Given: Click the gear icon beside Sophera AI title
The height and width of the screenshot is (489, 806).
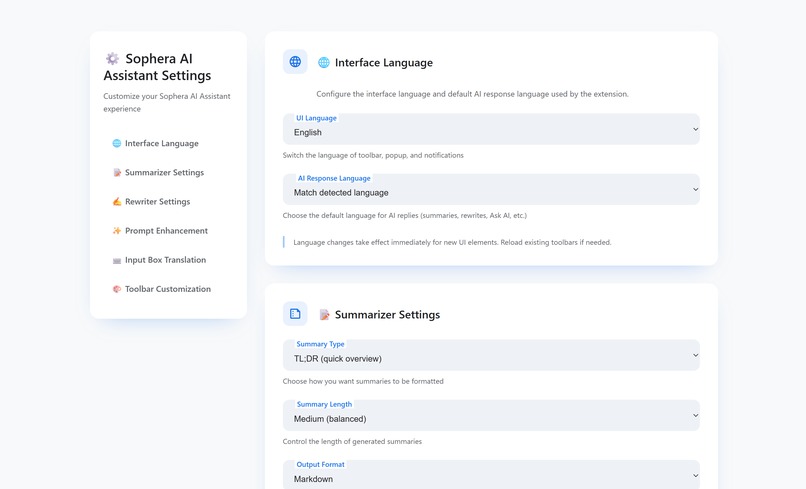Looking at the screenshot, I should (112, 59).
